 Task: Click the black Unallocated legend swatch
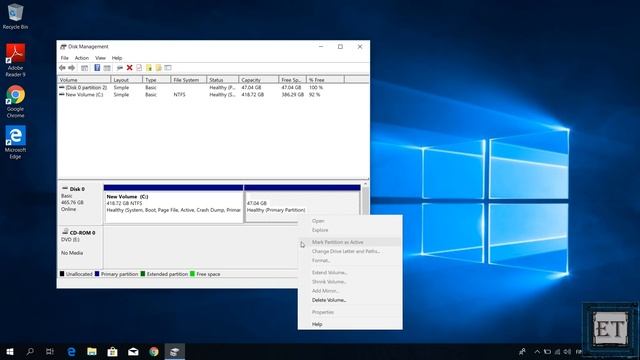point(62,274)
